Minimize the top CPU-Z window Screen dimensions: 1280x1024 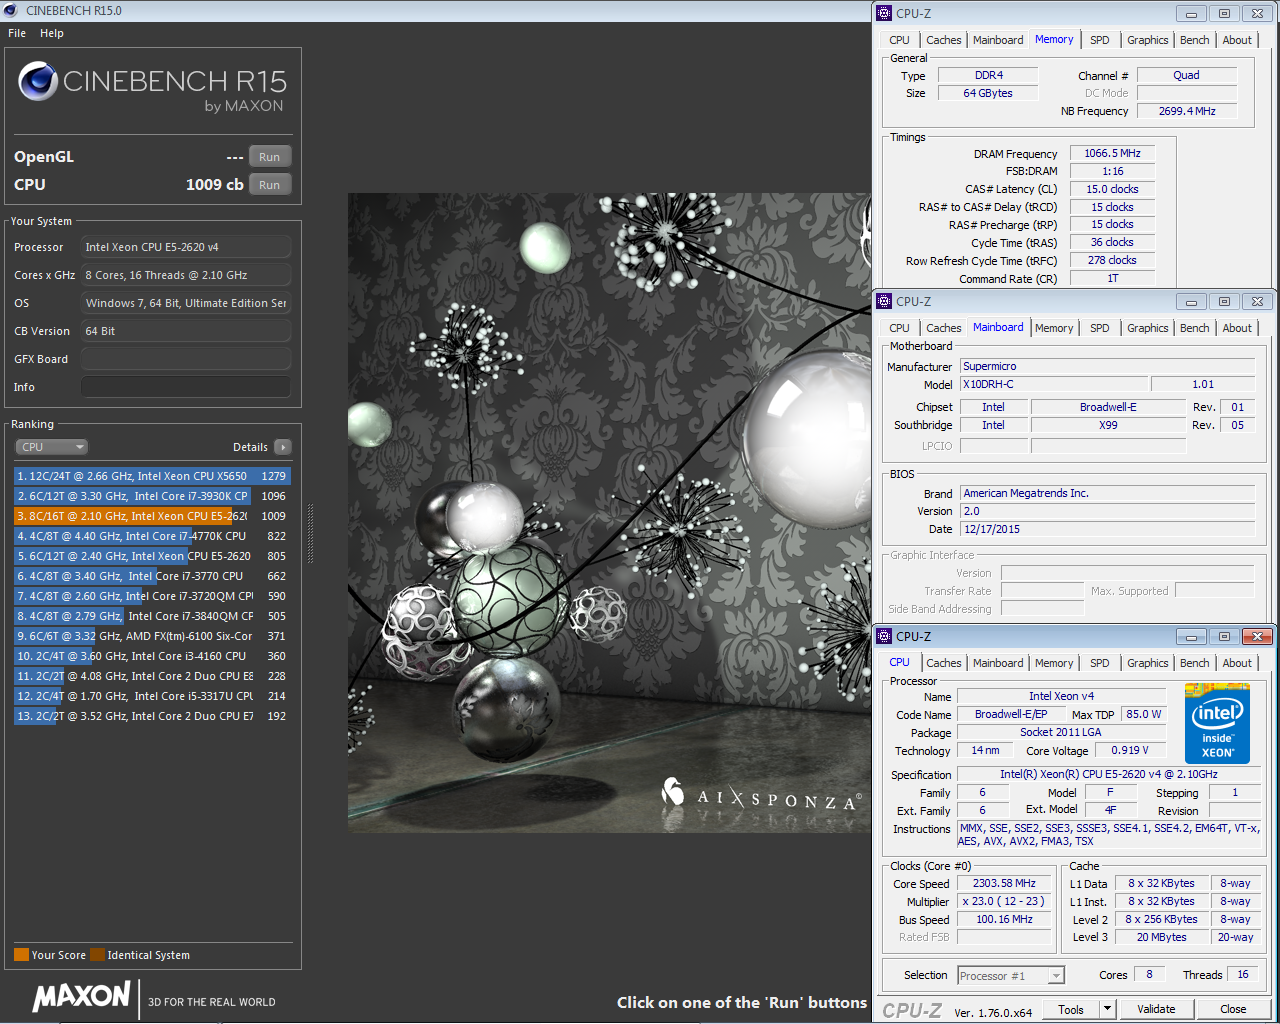point(1191,14)
